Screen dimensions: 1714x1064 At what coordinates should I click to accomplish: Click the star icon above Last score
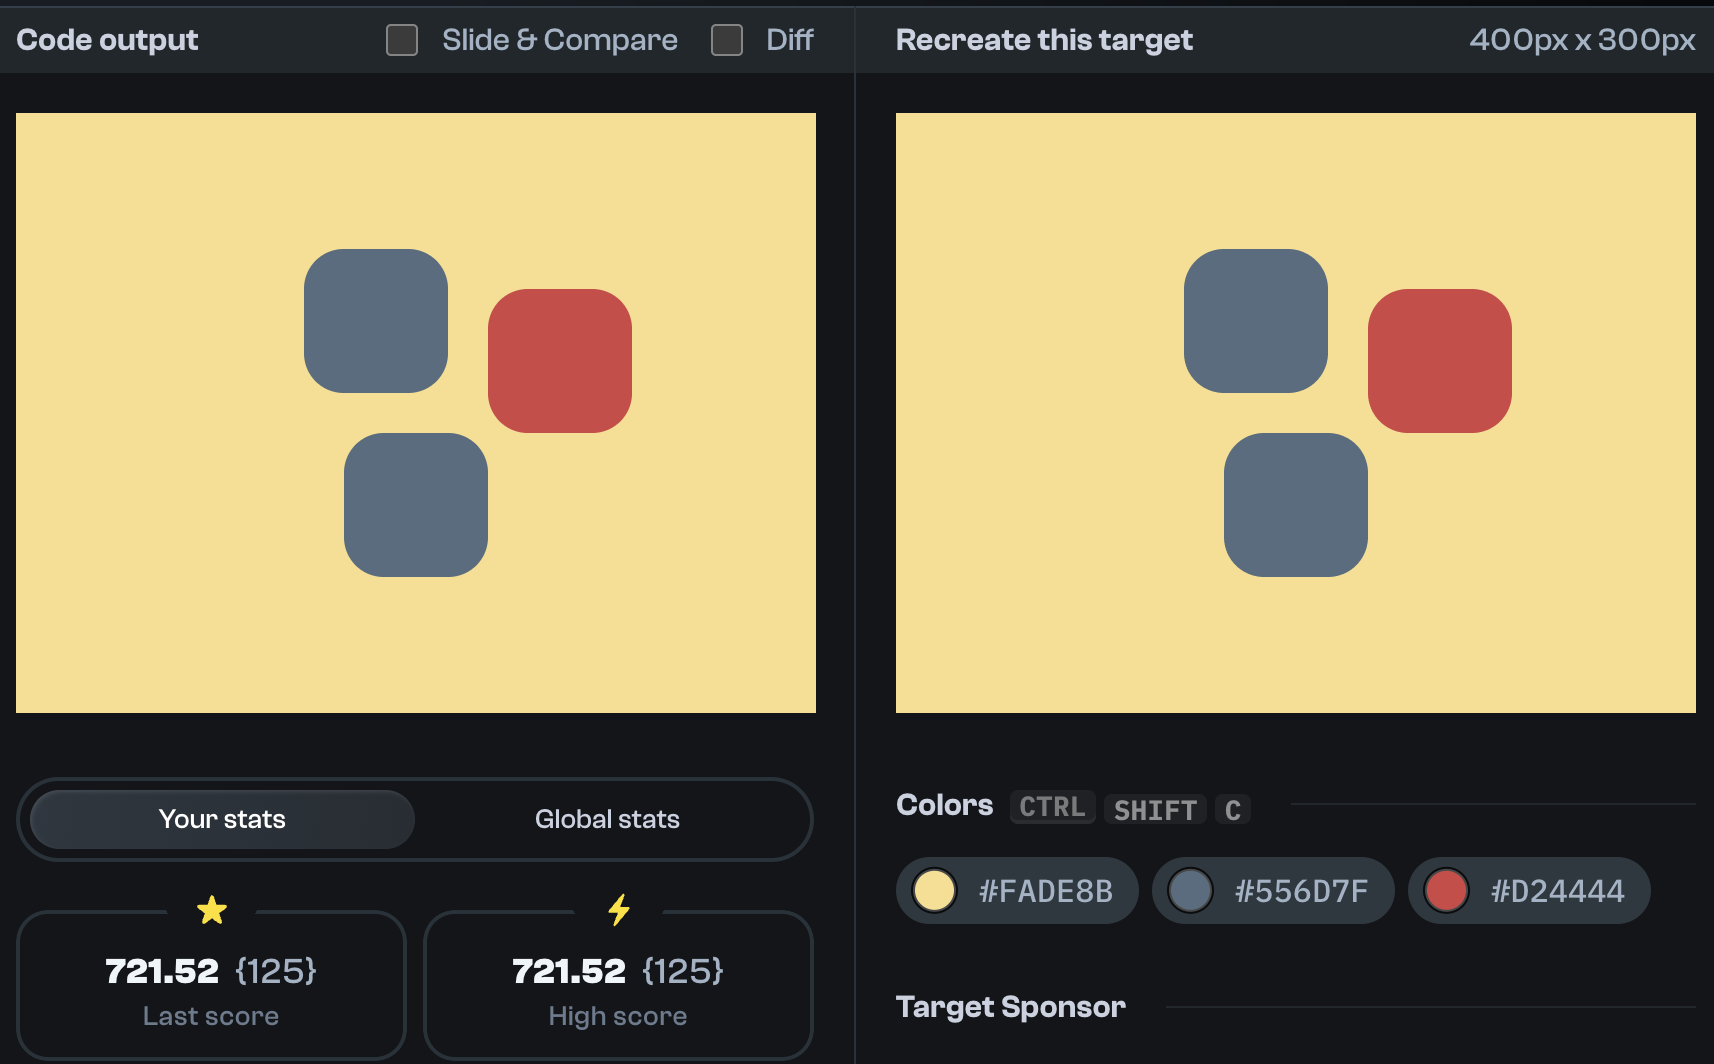click(x=211, y=910)
